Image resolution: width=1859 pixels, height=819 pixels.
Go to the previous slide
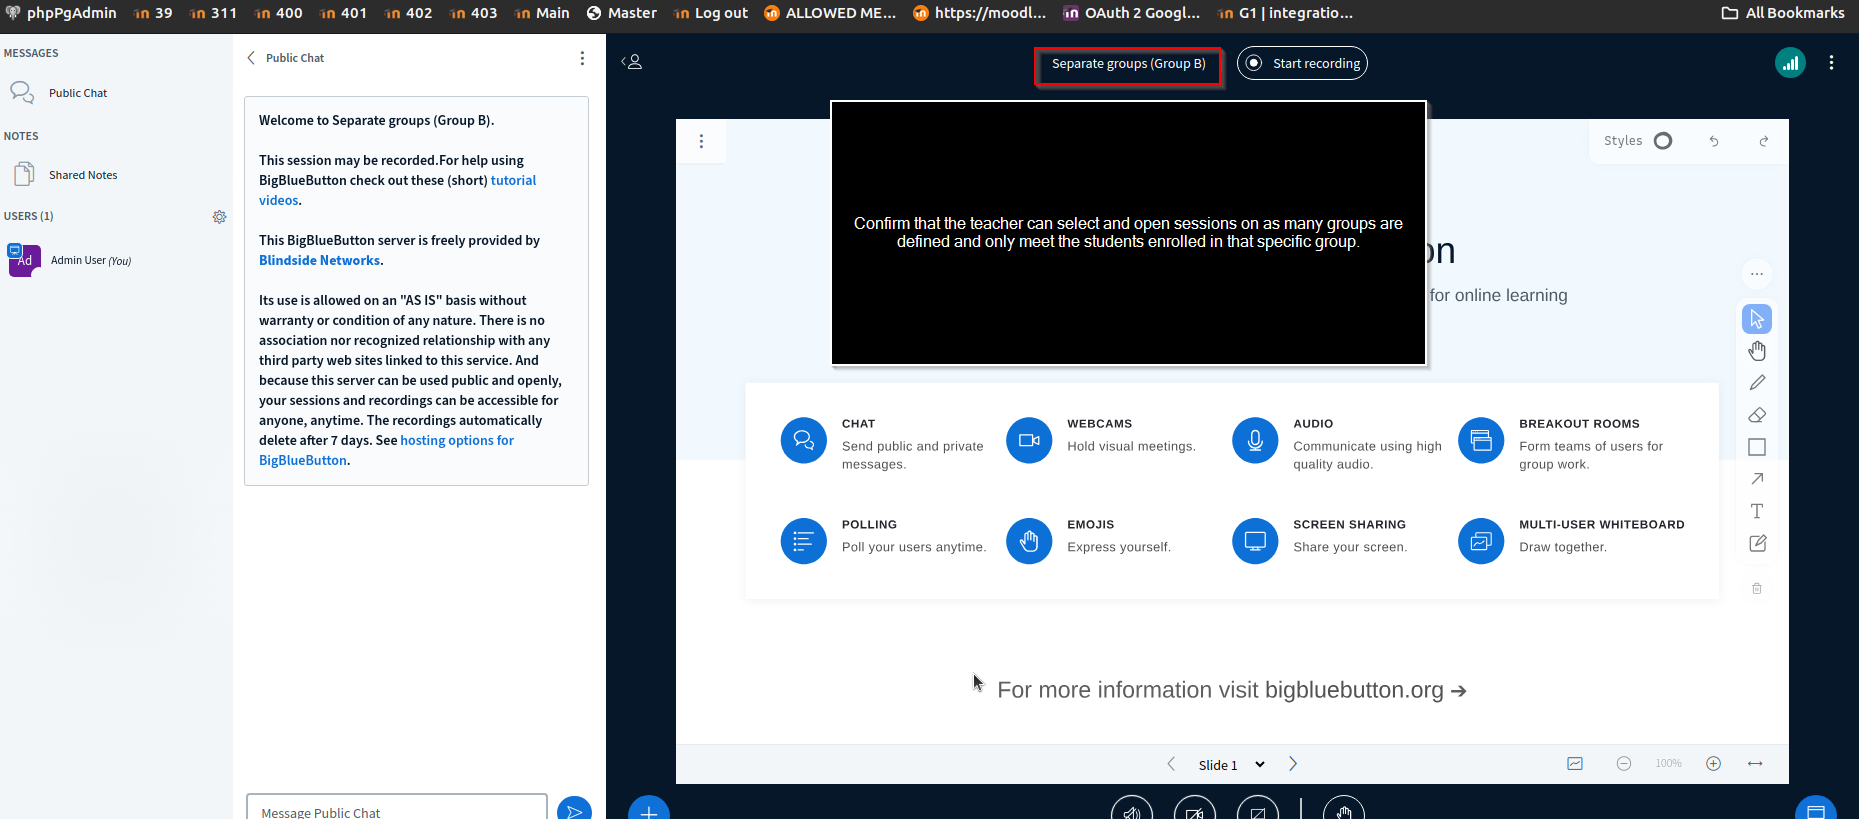(x=1171, y=764)
